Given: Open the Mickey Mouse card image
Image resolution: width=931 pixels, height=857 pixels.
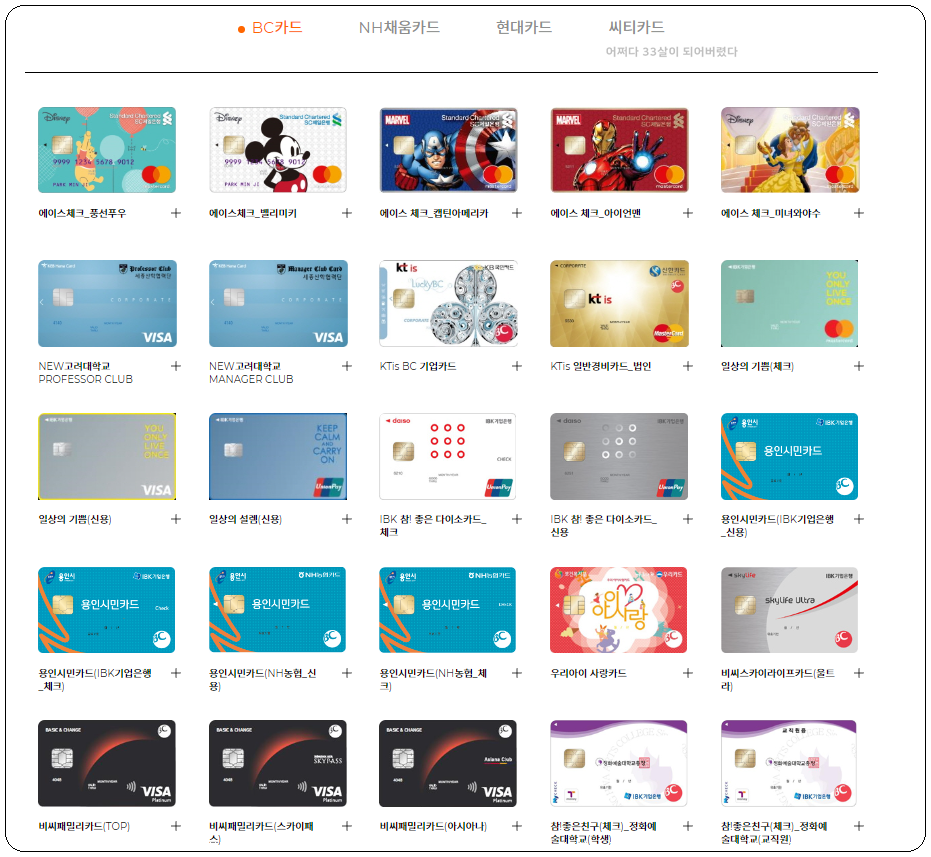Looking at the screenshot, I should 277,150.
